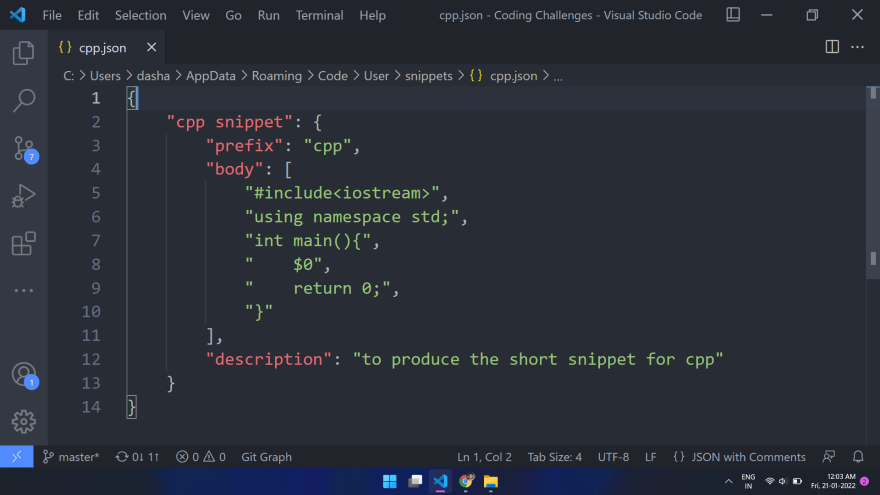Open Git Graph from status bar
This screenshot has width=880, height=495.
tap(267, 457)
